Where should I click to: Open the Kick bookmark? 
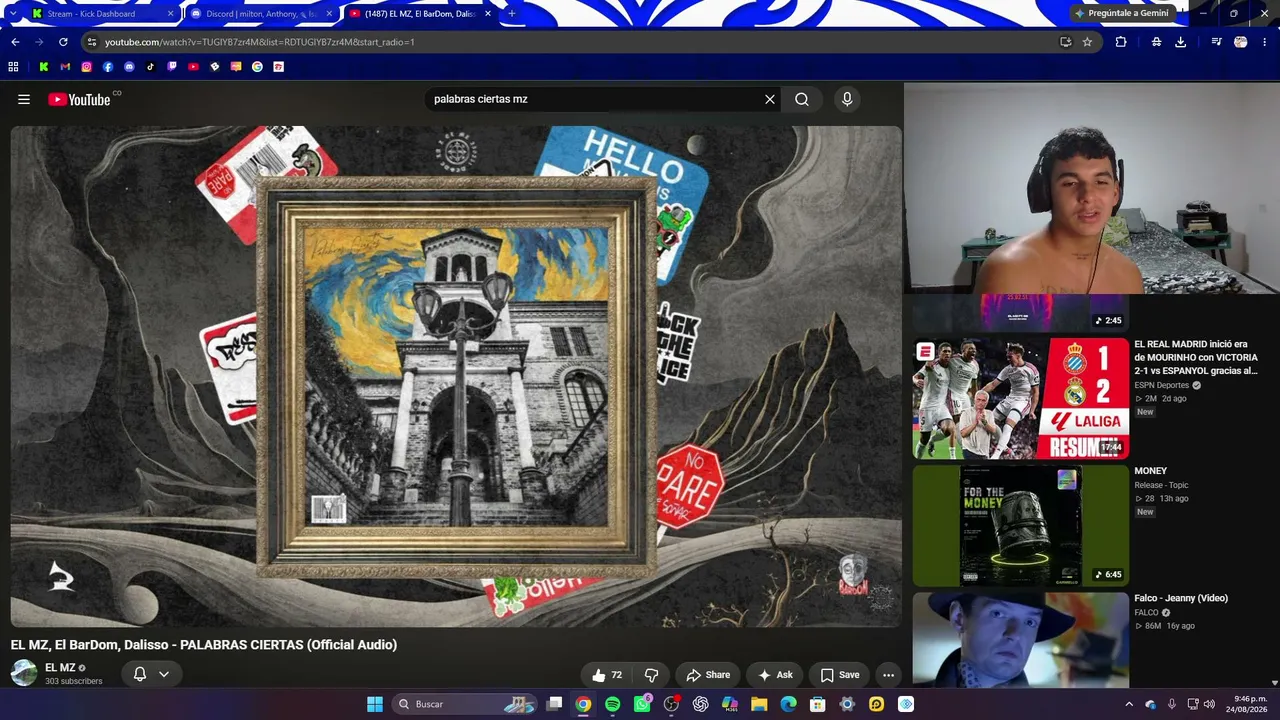point(44,67)
